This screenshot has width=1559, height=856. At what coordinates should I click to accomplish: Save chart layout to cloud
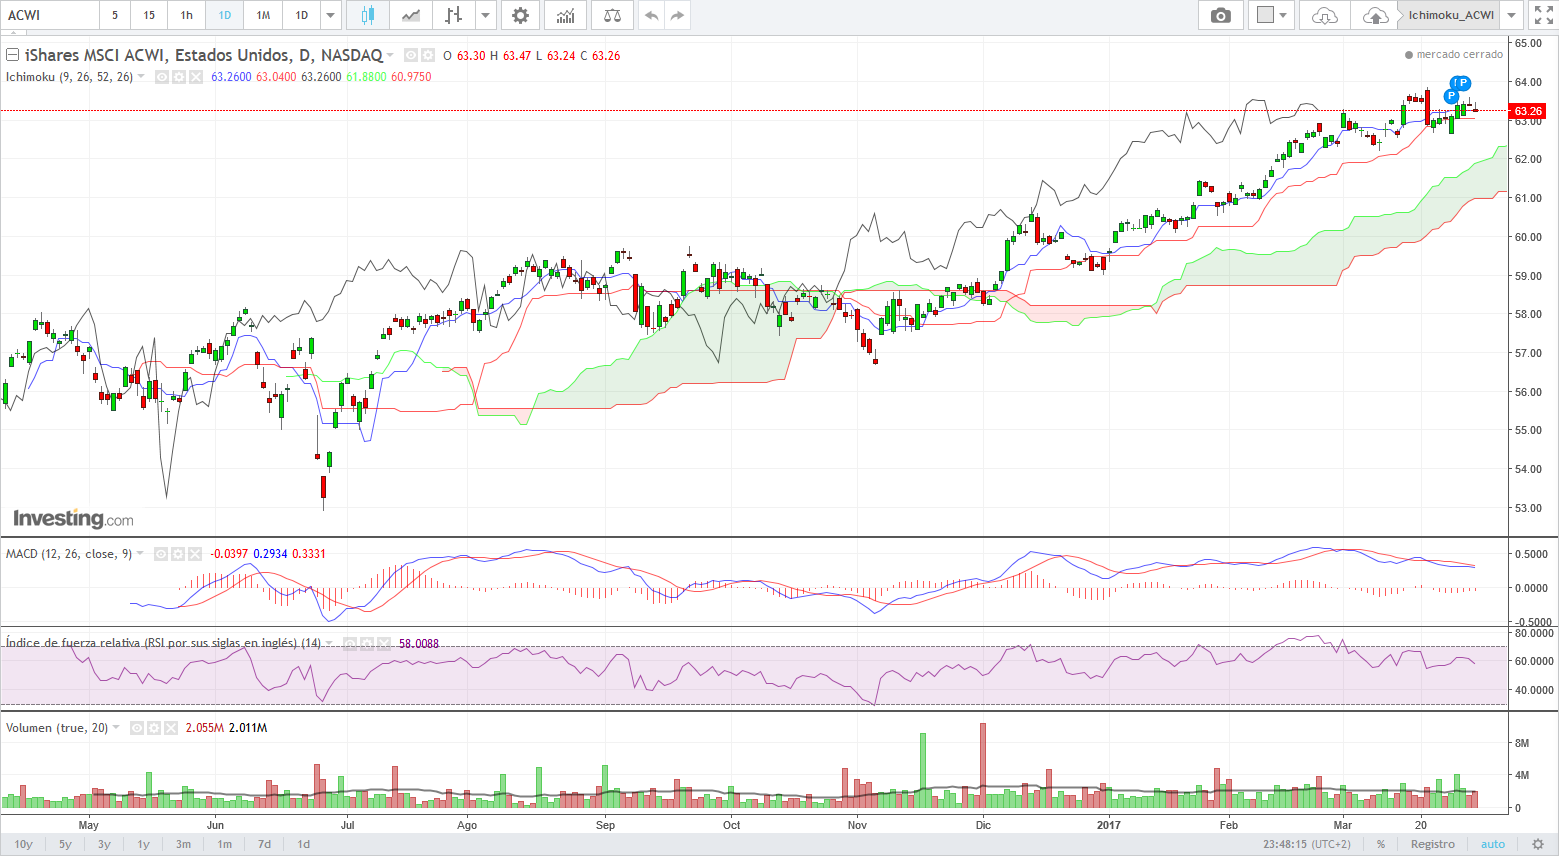click(1375, 15)
